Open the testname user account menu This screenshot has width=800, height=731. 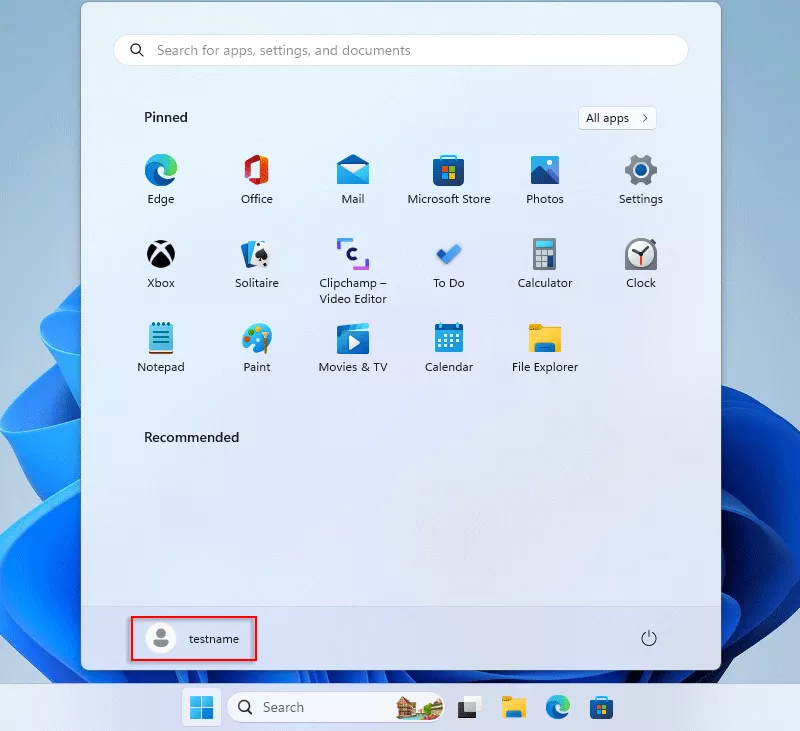tap(194, 638)
